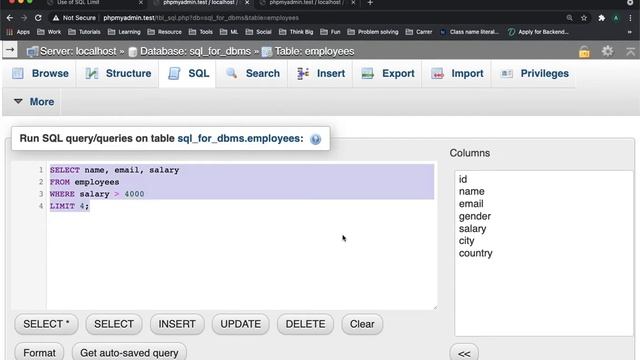
Task: Click the Privileges icon
Action: coord(507,73)
